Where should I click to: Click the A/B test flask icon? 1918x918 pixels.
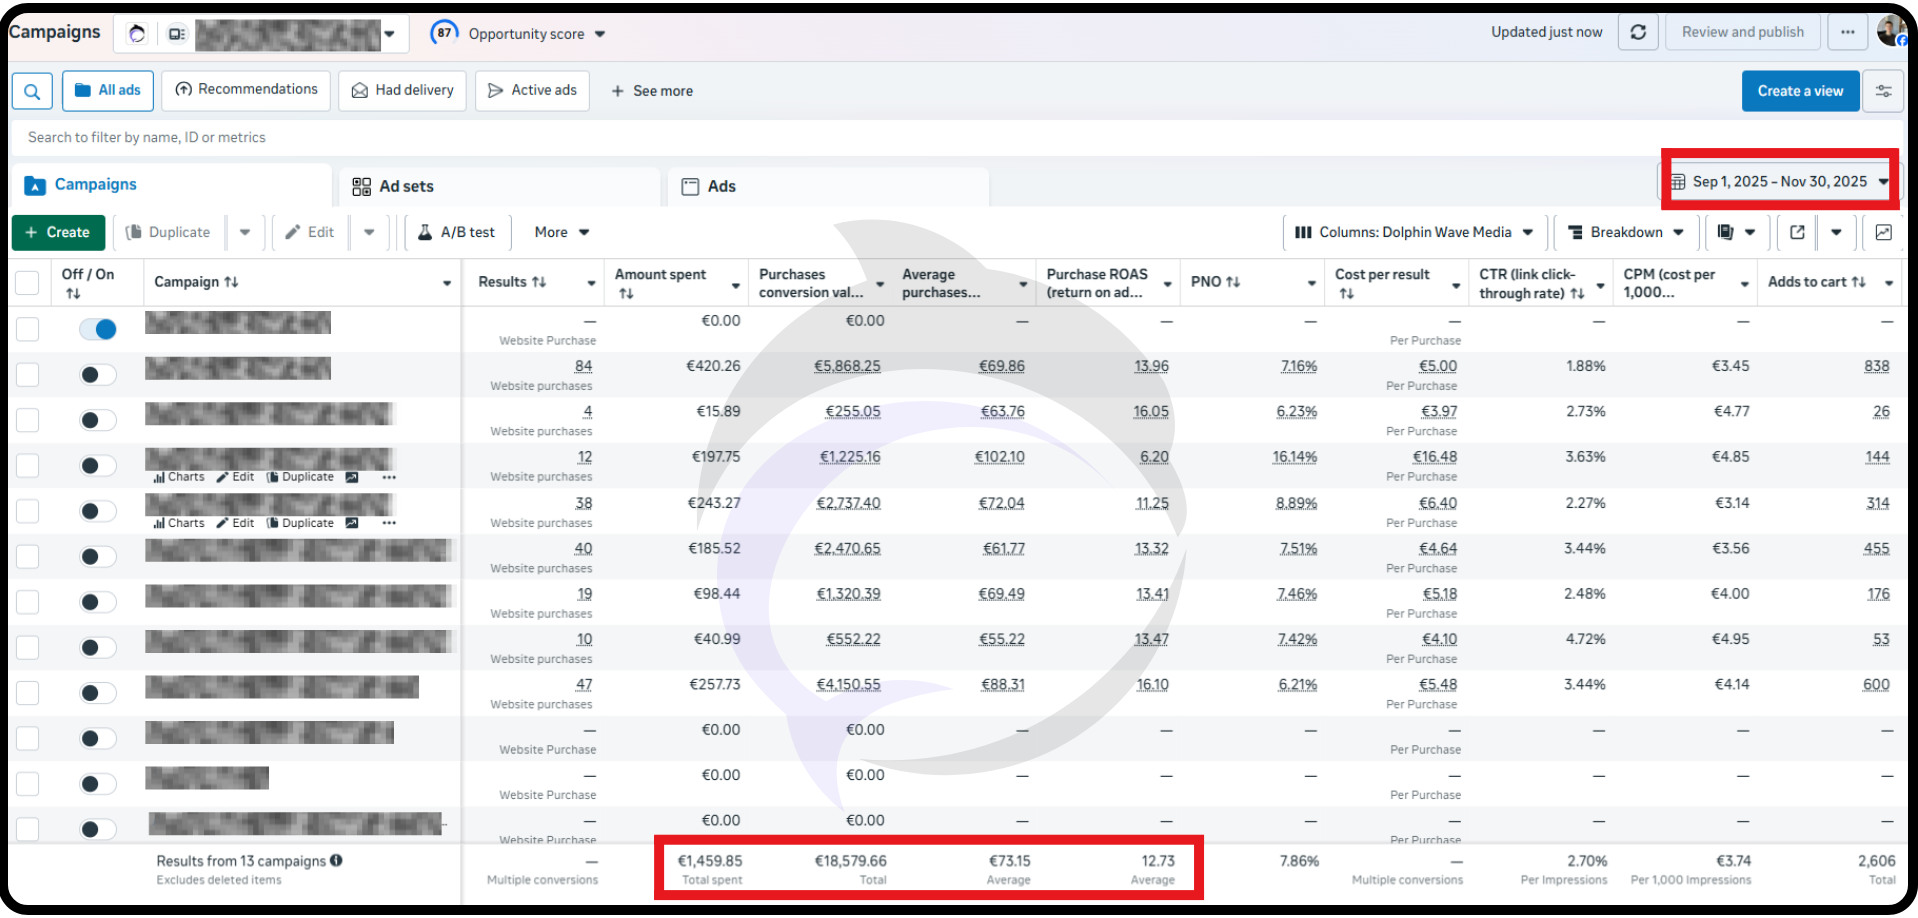[425, 232]
